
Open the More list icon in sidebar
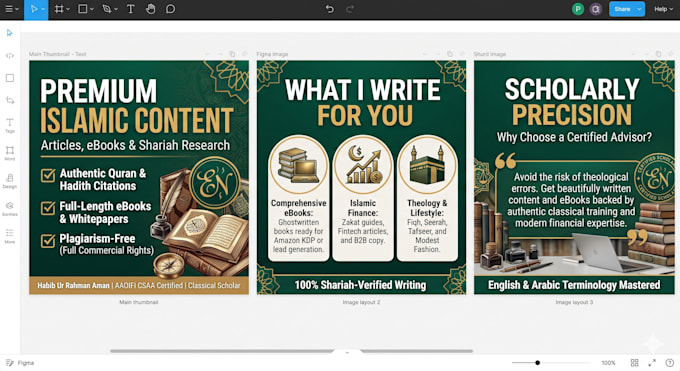pos(10,236)
